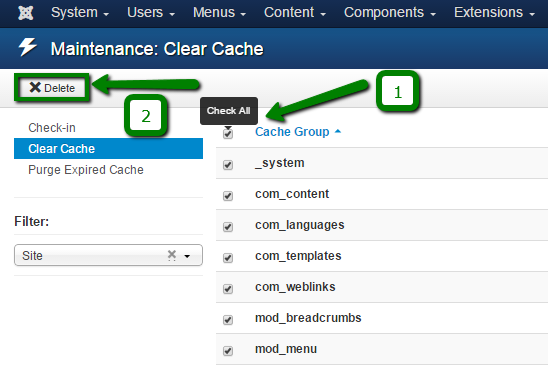Image resolution: width=548 pixels, height=390 pixels.
Task: Uncheck the _system cache group checkbox
Action: click(228, 165)
